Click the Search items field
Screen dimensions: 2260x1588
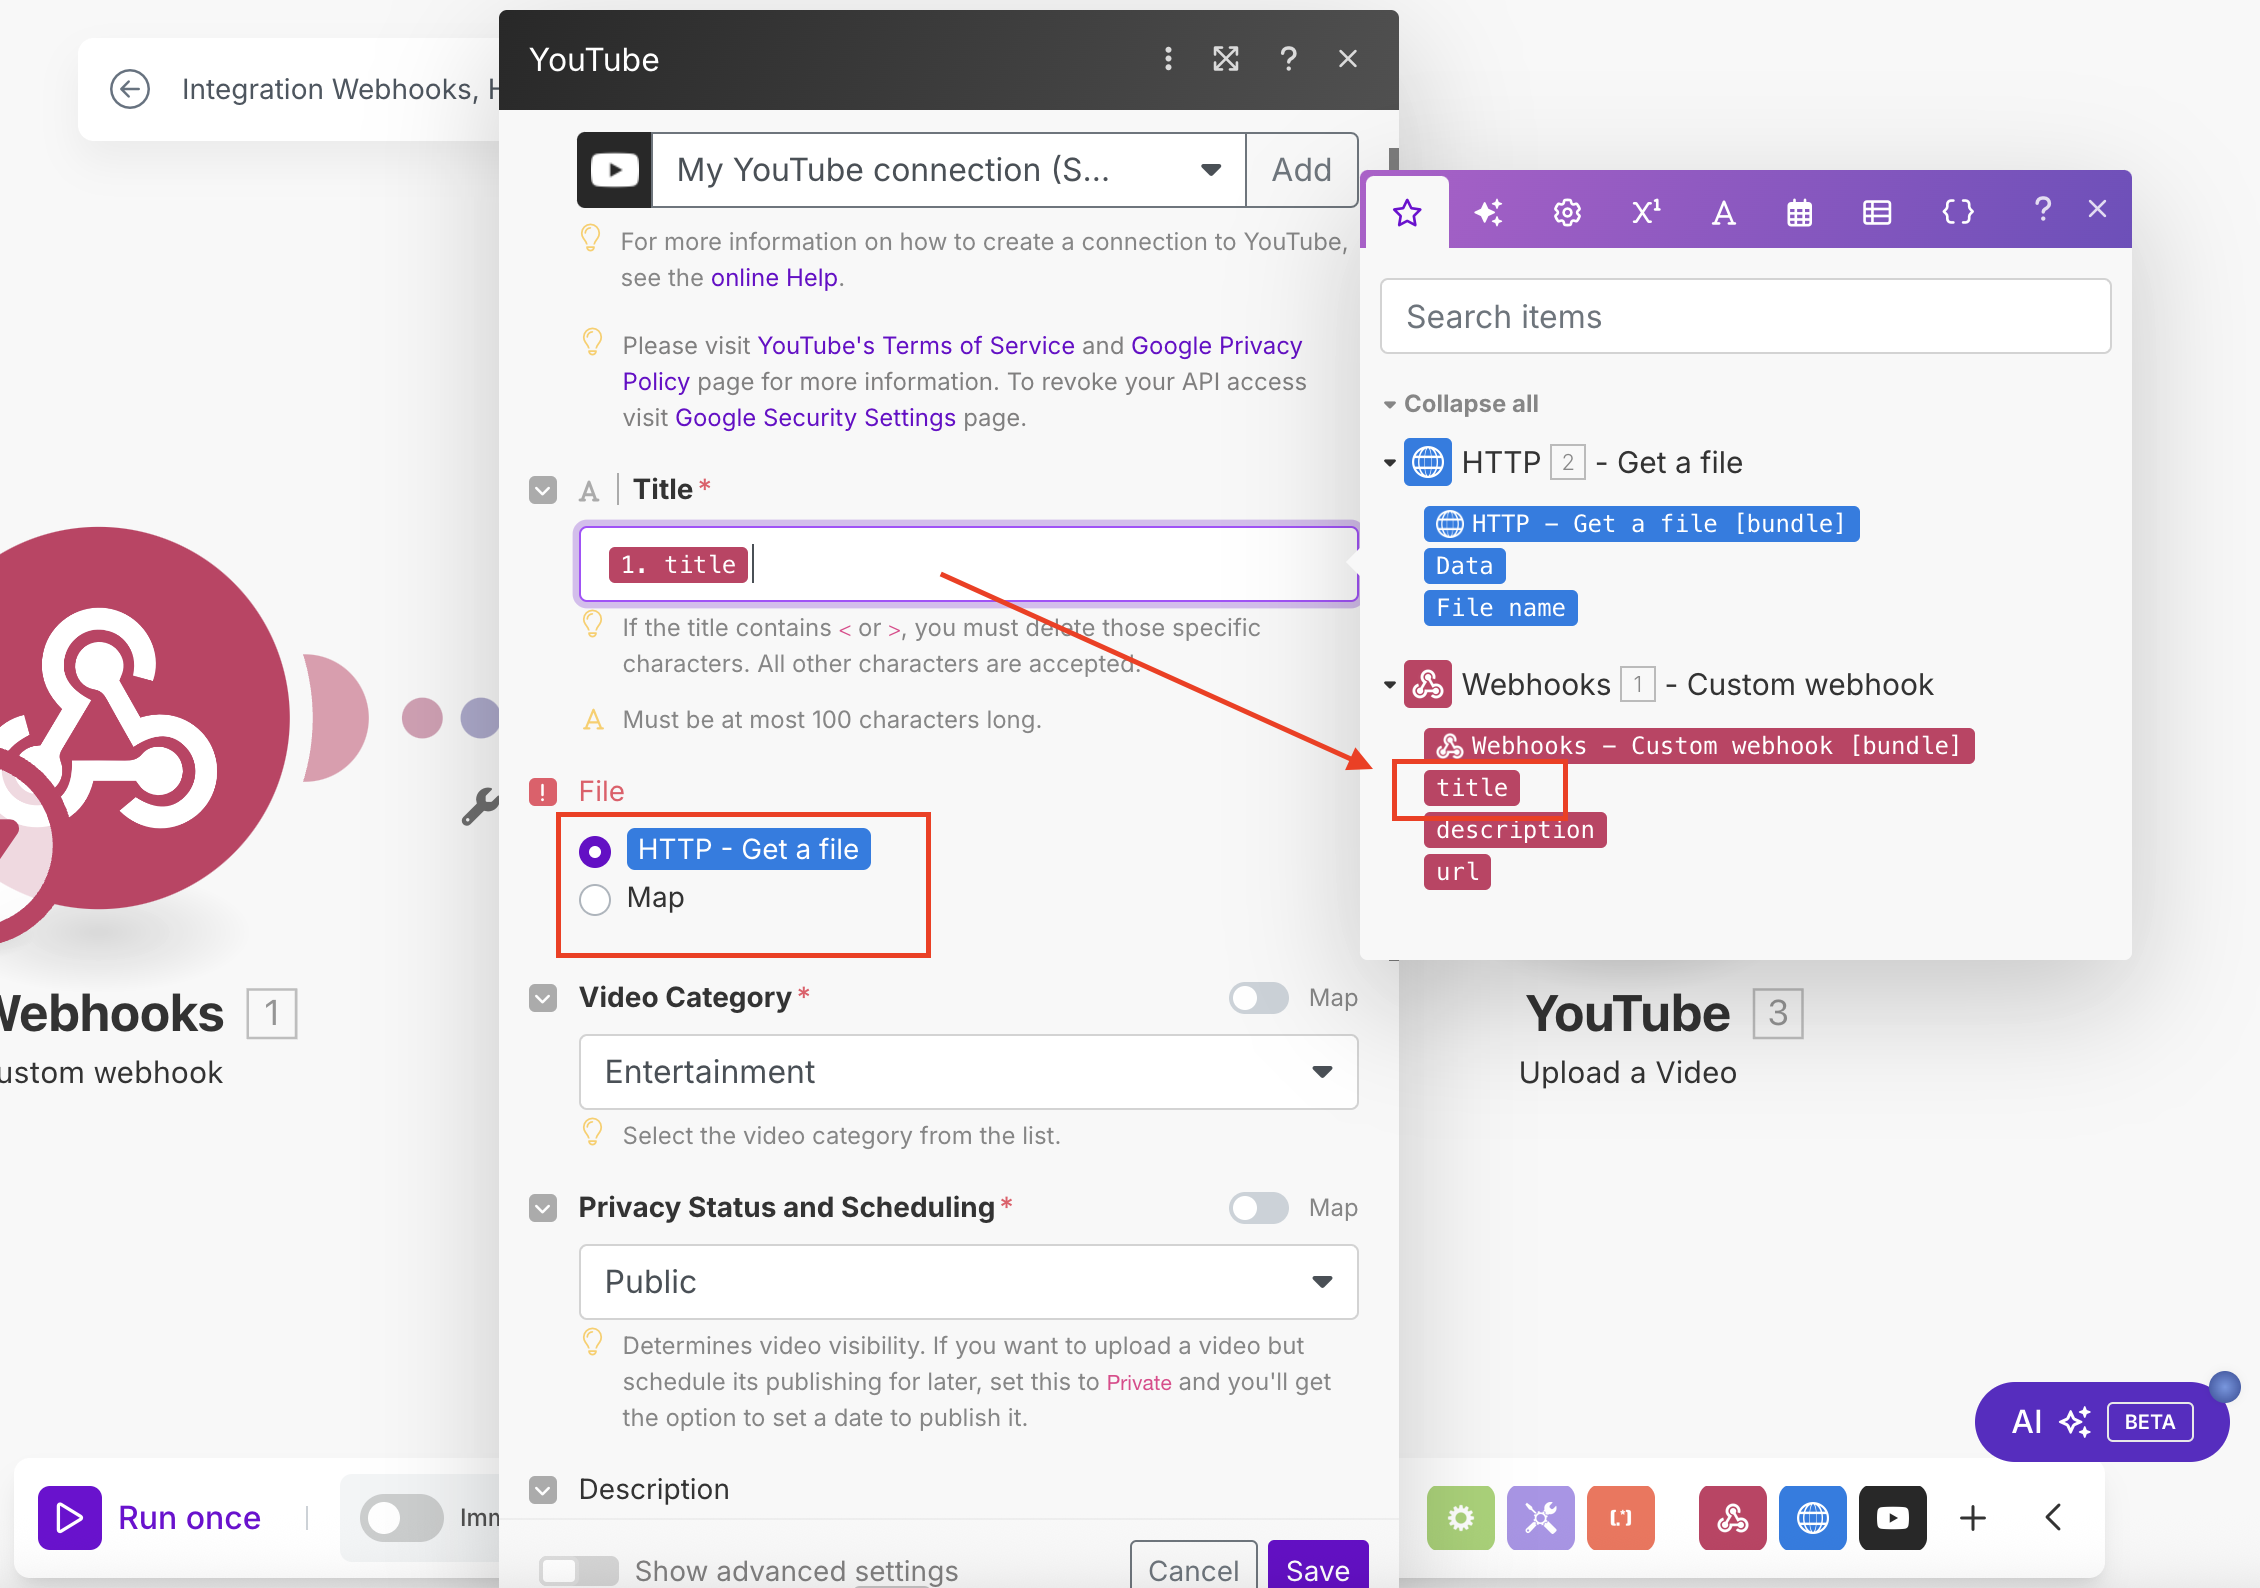1745,317
